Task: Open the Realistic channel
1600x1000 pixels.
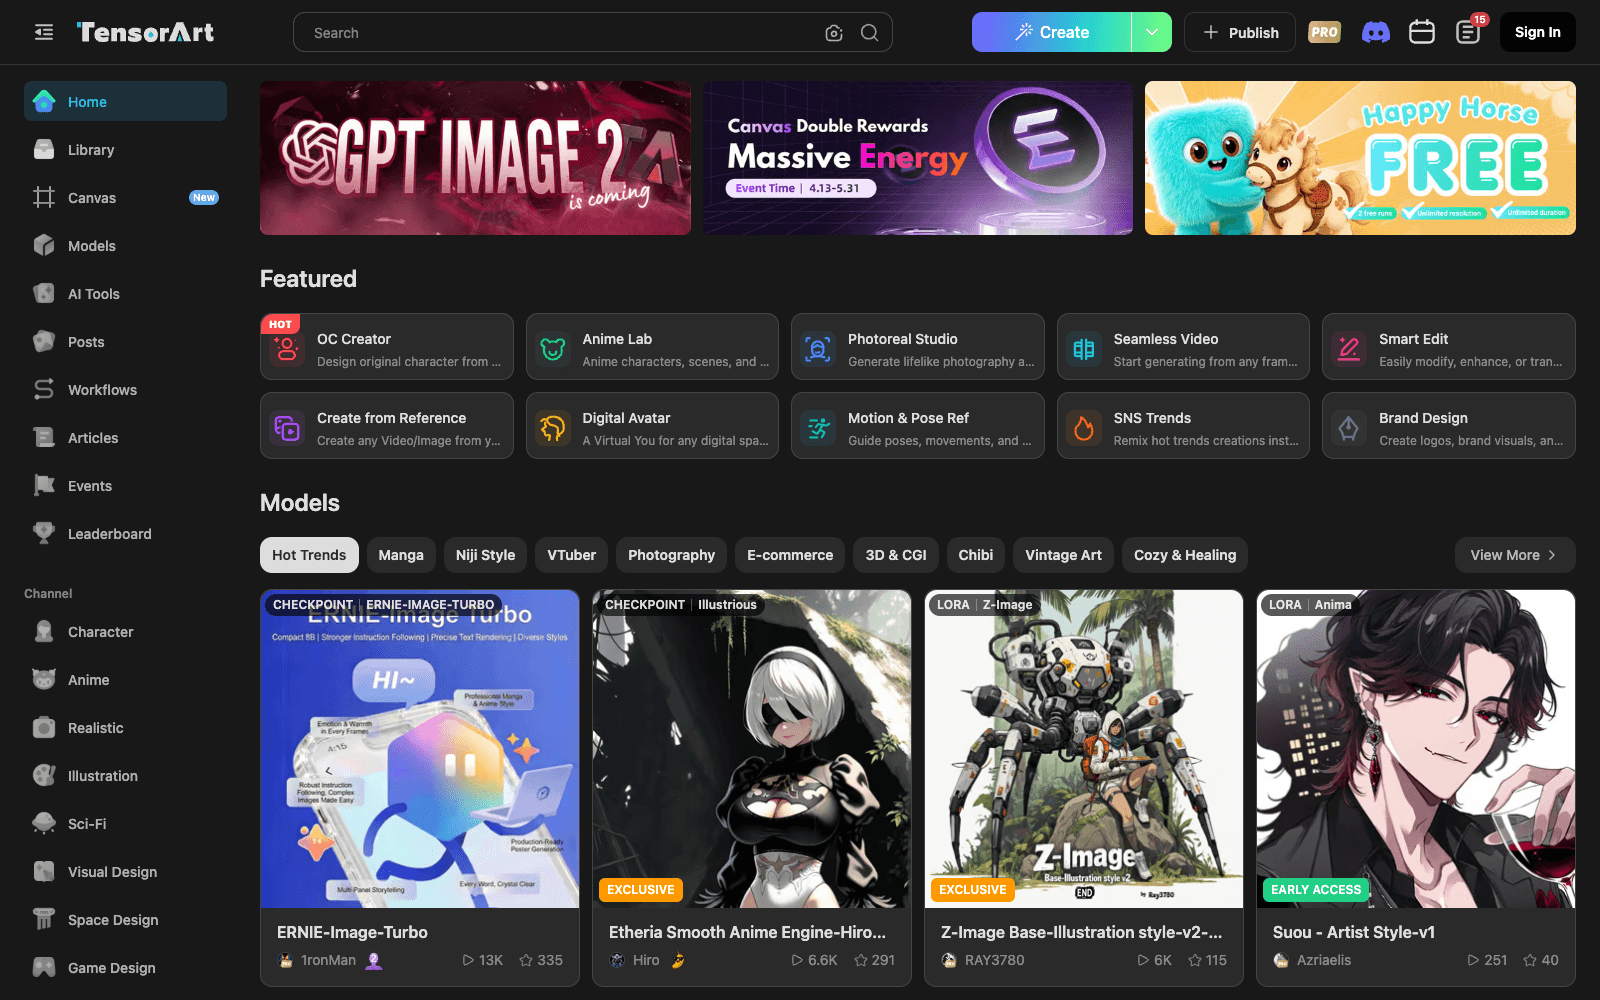Action: [x=125, y=728]
